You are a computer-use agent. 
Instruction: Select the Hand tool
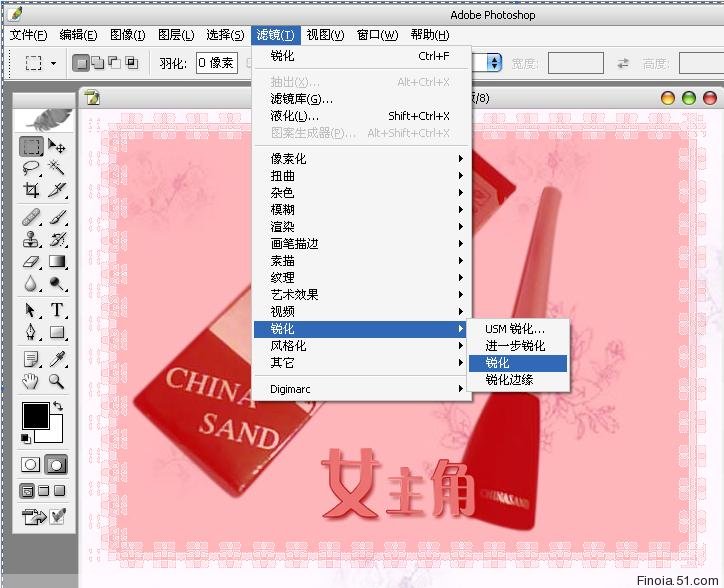pos(31,381)
